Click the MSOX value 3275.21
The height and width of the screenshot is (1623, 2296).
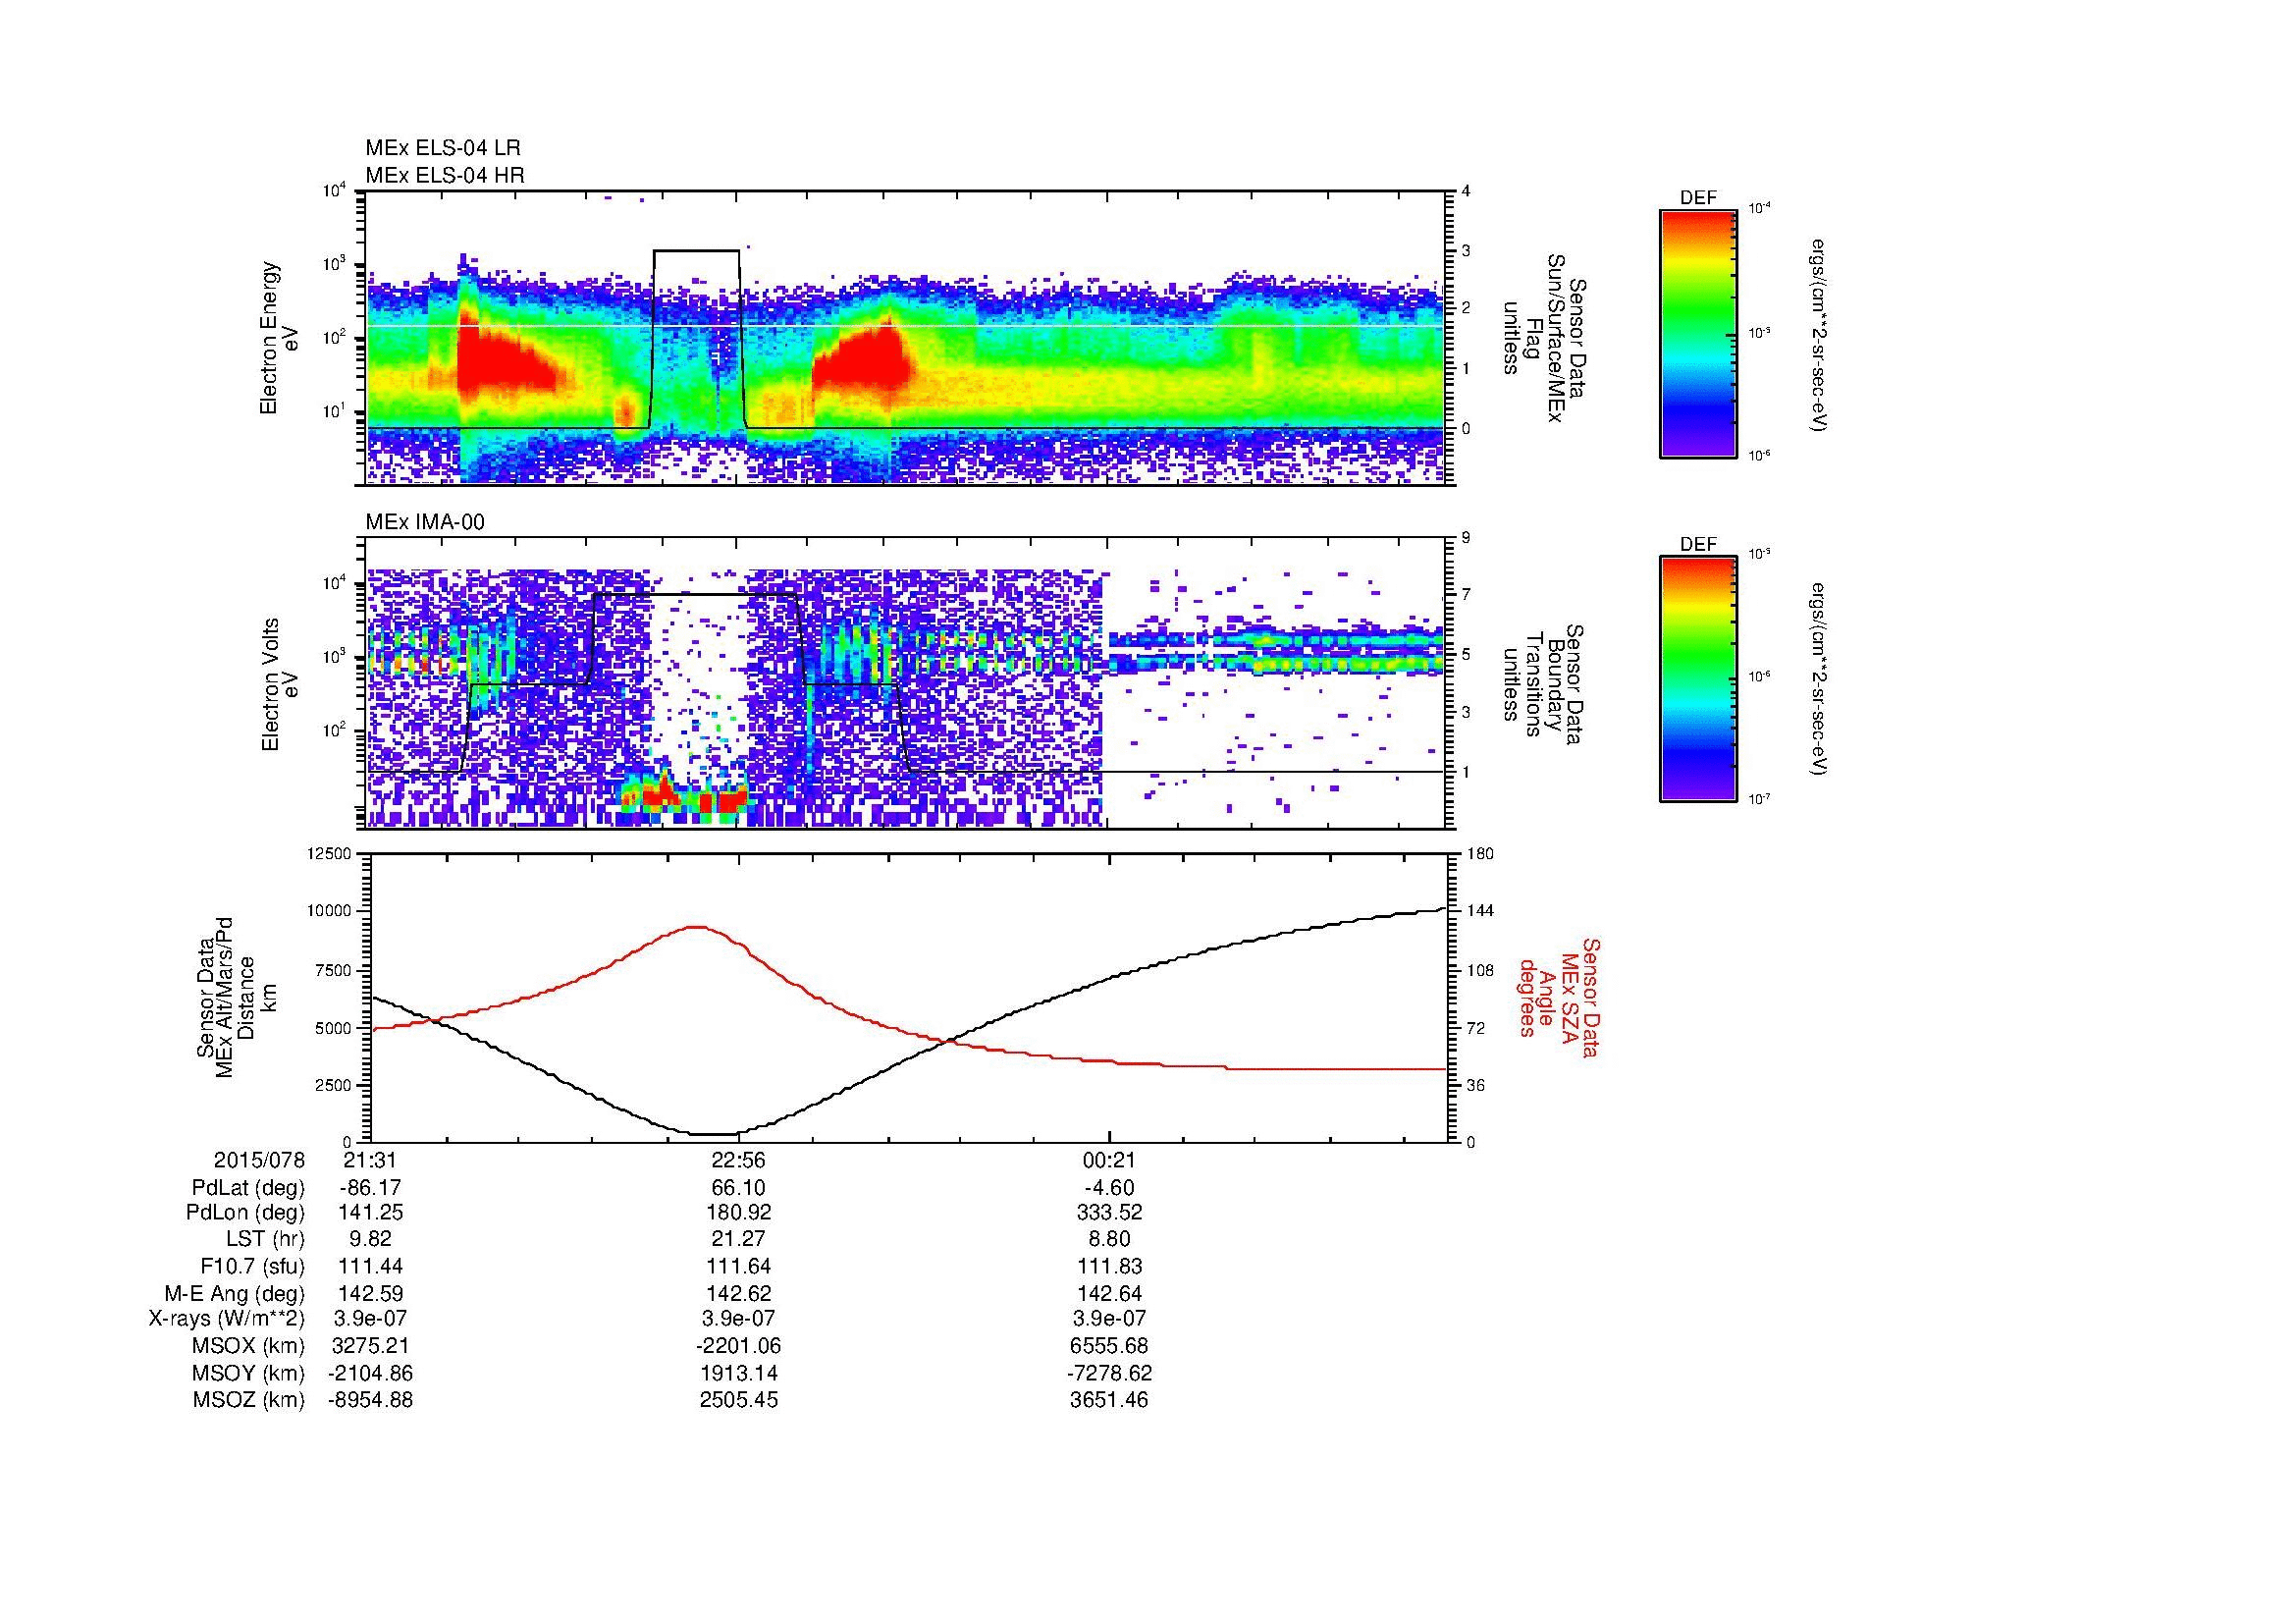370,1346
